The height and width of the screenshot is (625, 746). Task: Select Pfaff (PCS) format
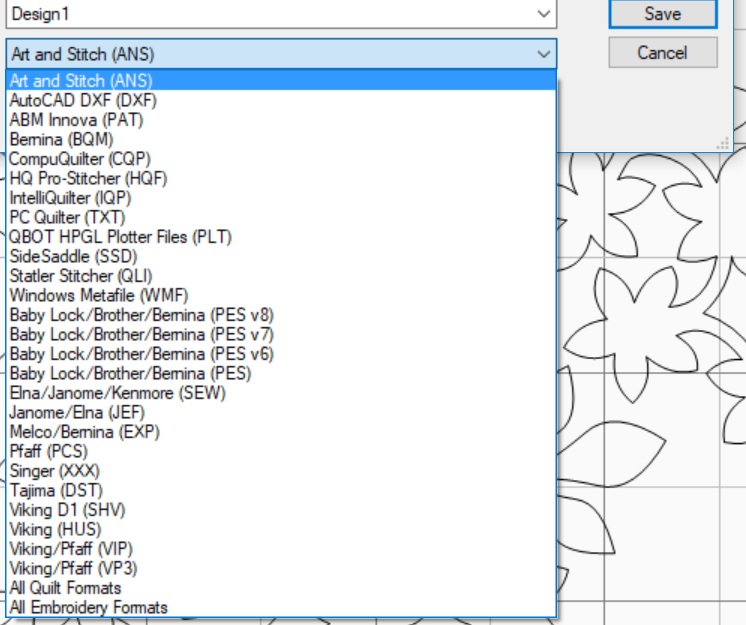[x=281, y=451]
